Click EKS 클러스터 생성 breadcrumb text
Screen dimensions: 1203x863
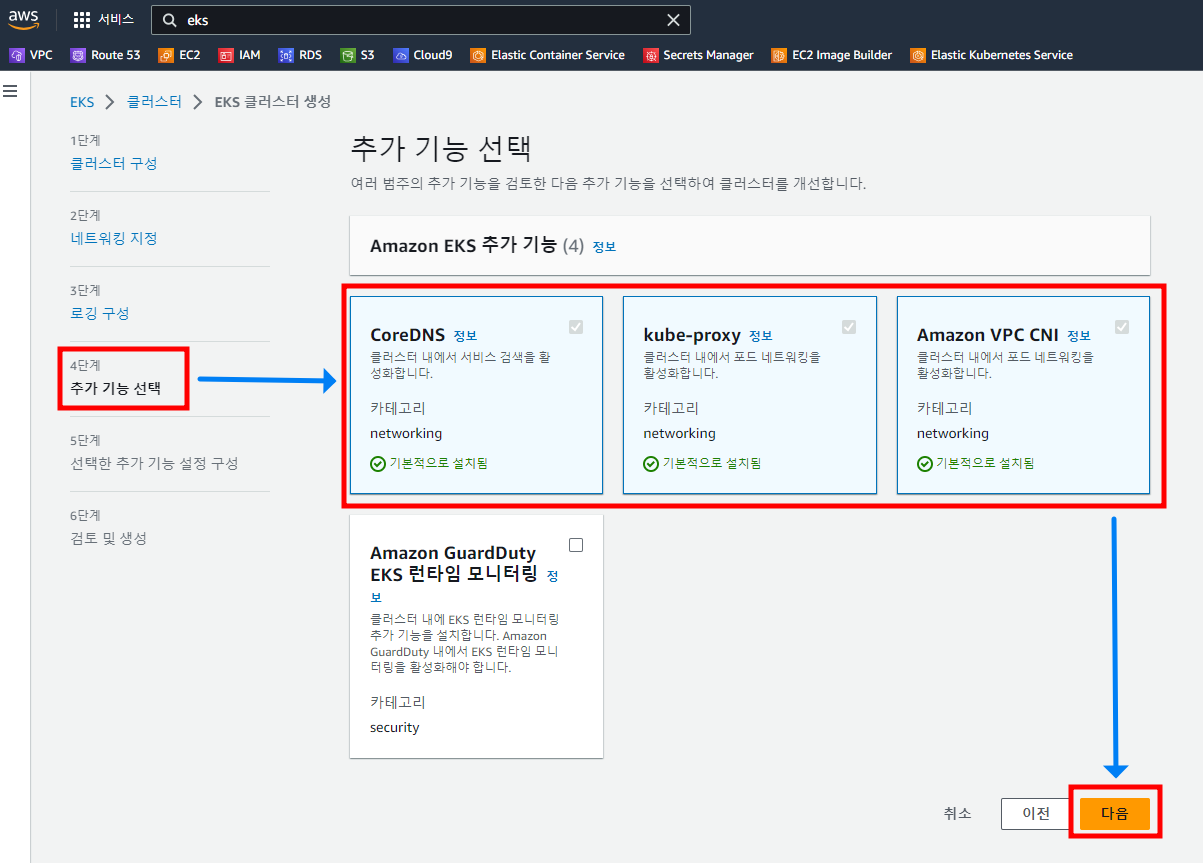(x=272, y=102)
